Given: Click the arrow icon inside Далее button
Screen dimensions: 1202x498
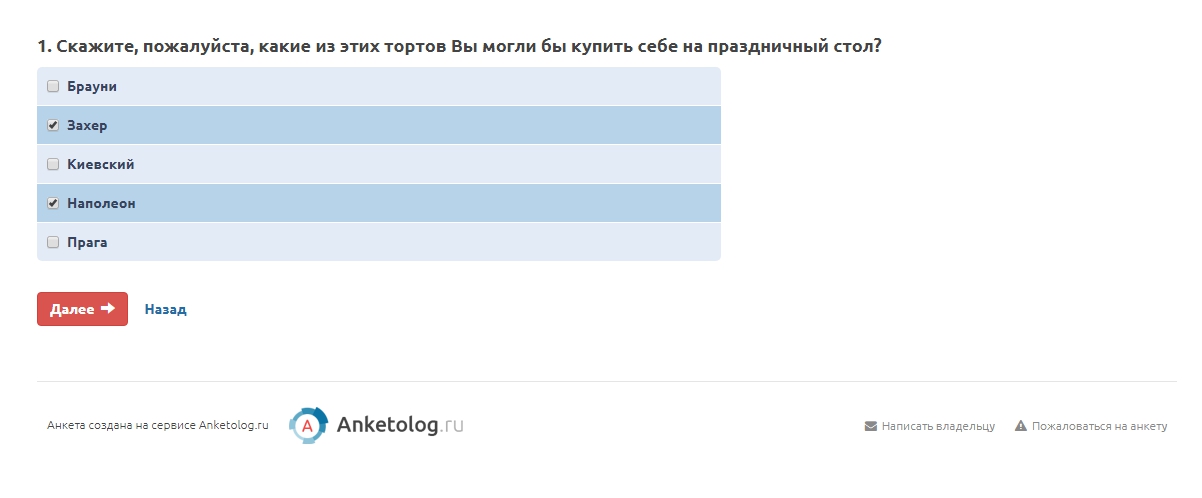Looking at the screenshot, I should (x=108, y=309).
